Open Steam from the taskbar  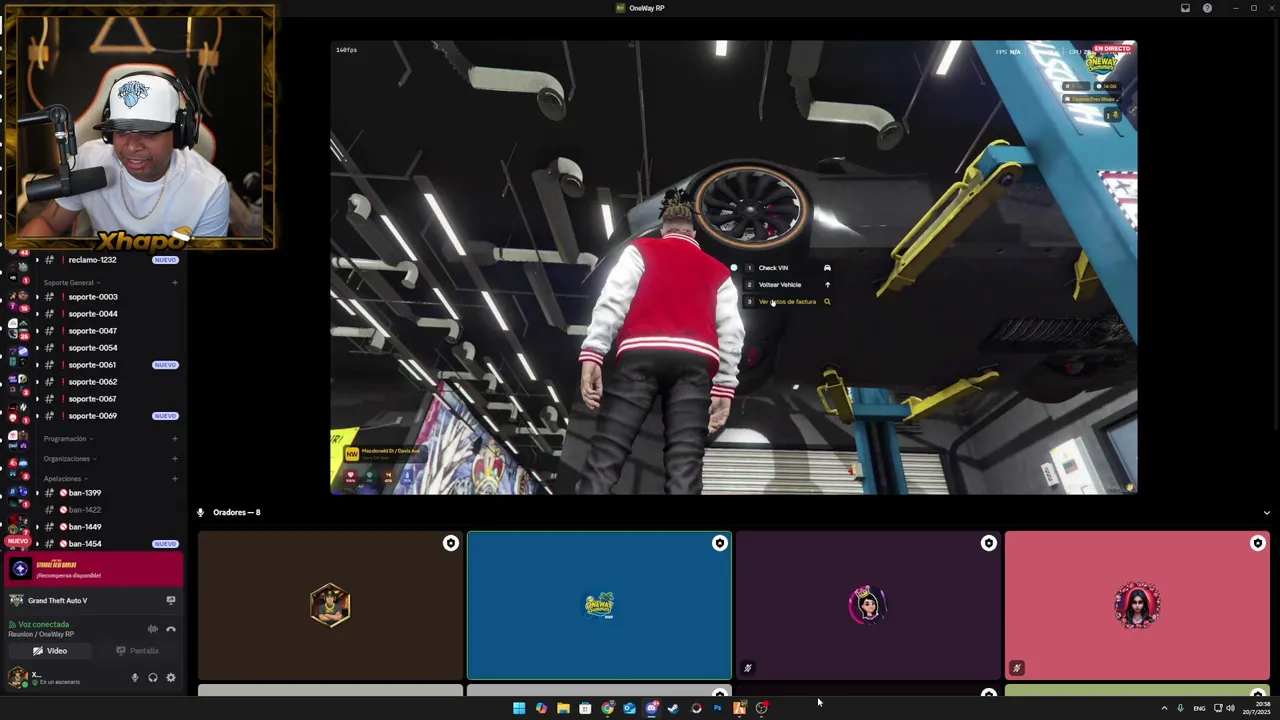673,708
